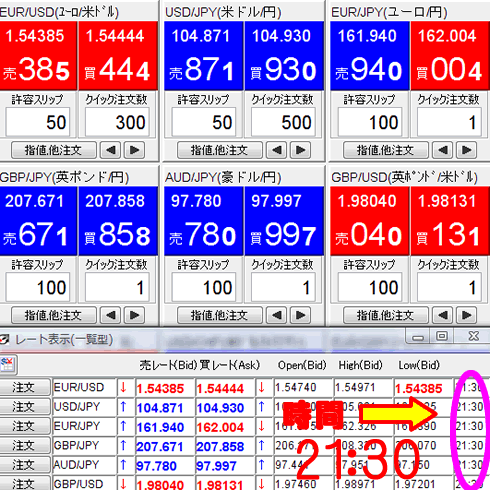Edit EUR/USD allowed slip field showing 50

coord(38,122)
